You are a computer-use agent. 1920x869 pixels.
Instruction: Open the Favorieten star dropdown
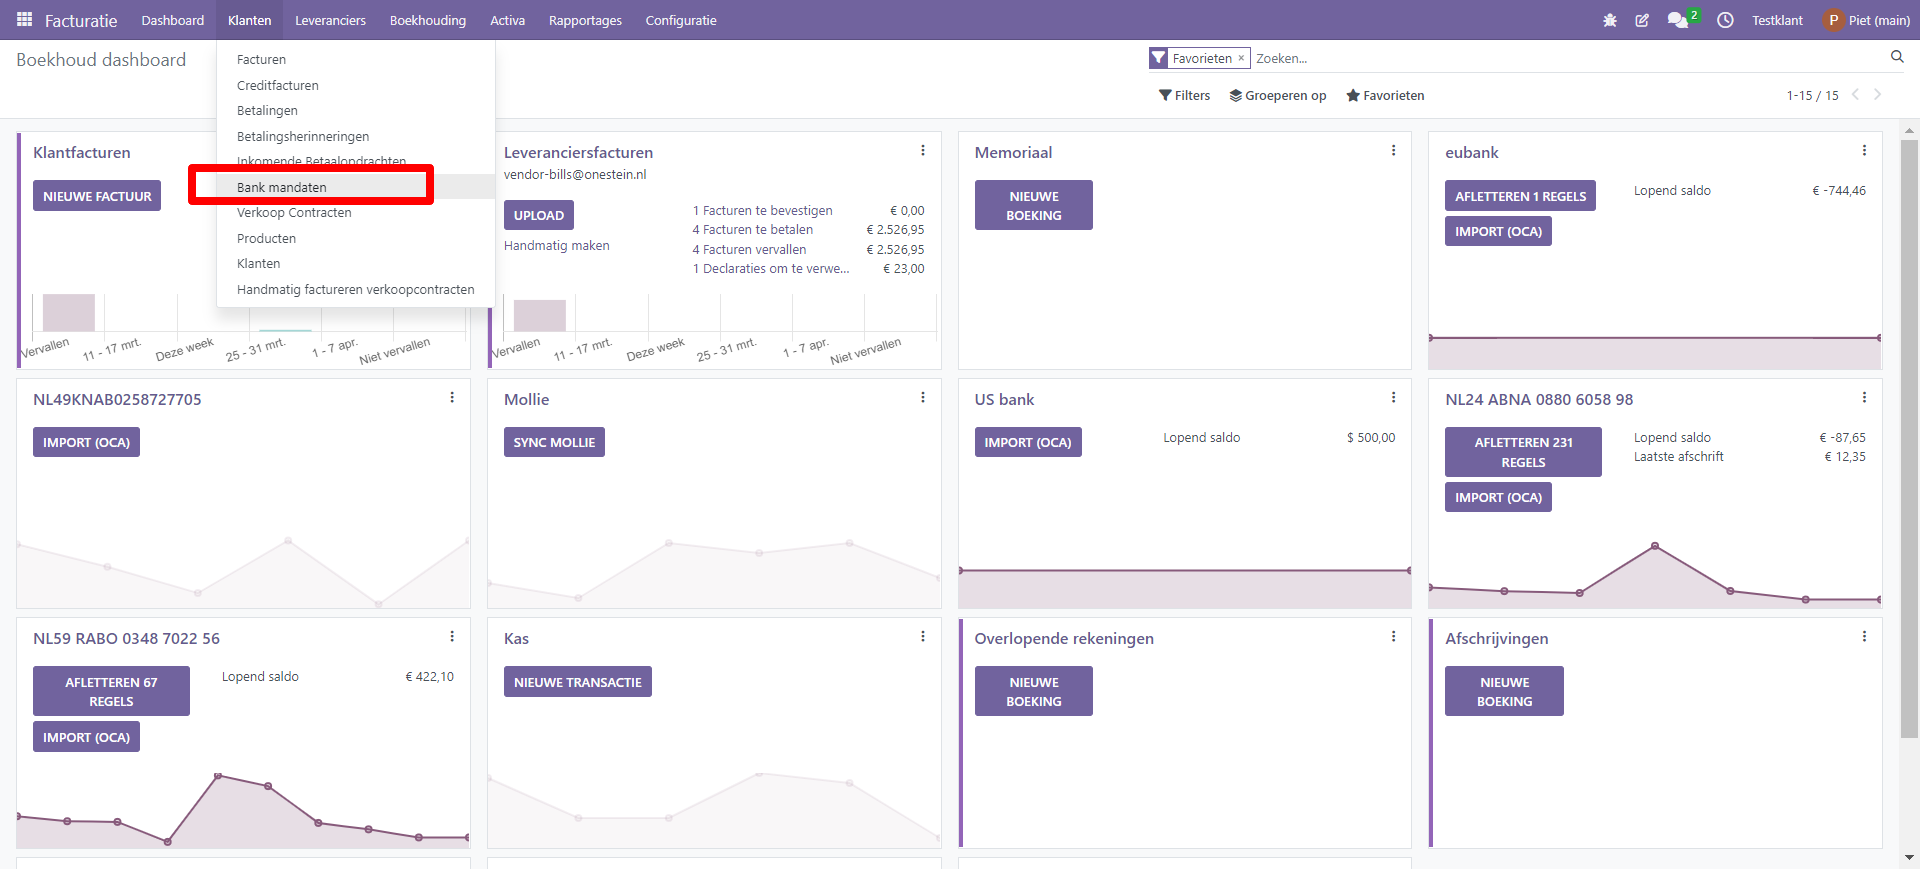(1385, 96)
